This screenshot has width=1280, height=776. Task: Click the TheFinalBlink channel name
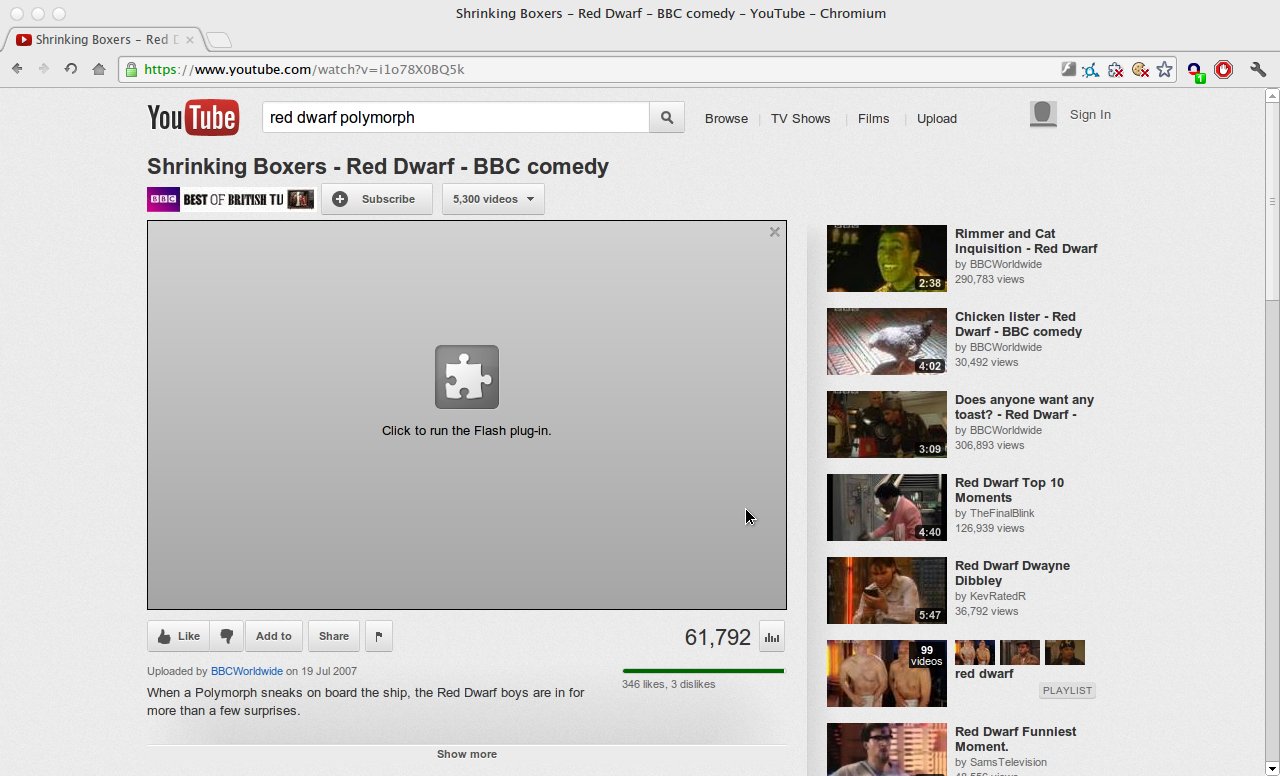tap(1002, 513)
